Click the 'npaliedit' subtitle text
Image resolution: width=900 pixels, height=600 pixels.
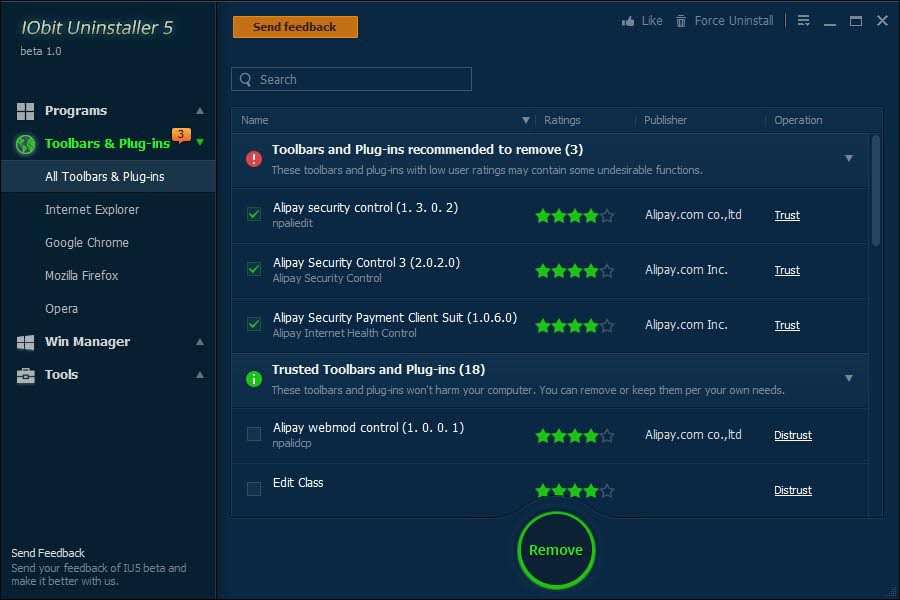(x=292, y=223)
